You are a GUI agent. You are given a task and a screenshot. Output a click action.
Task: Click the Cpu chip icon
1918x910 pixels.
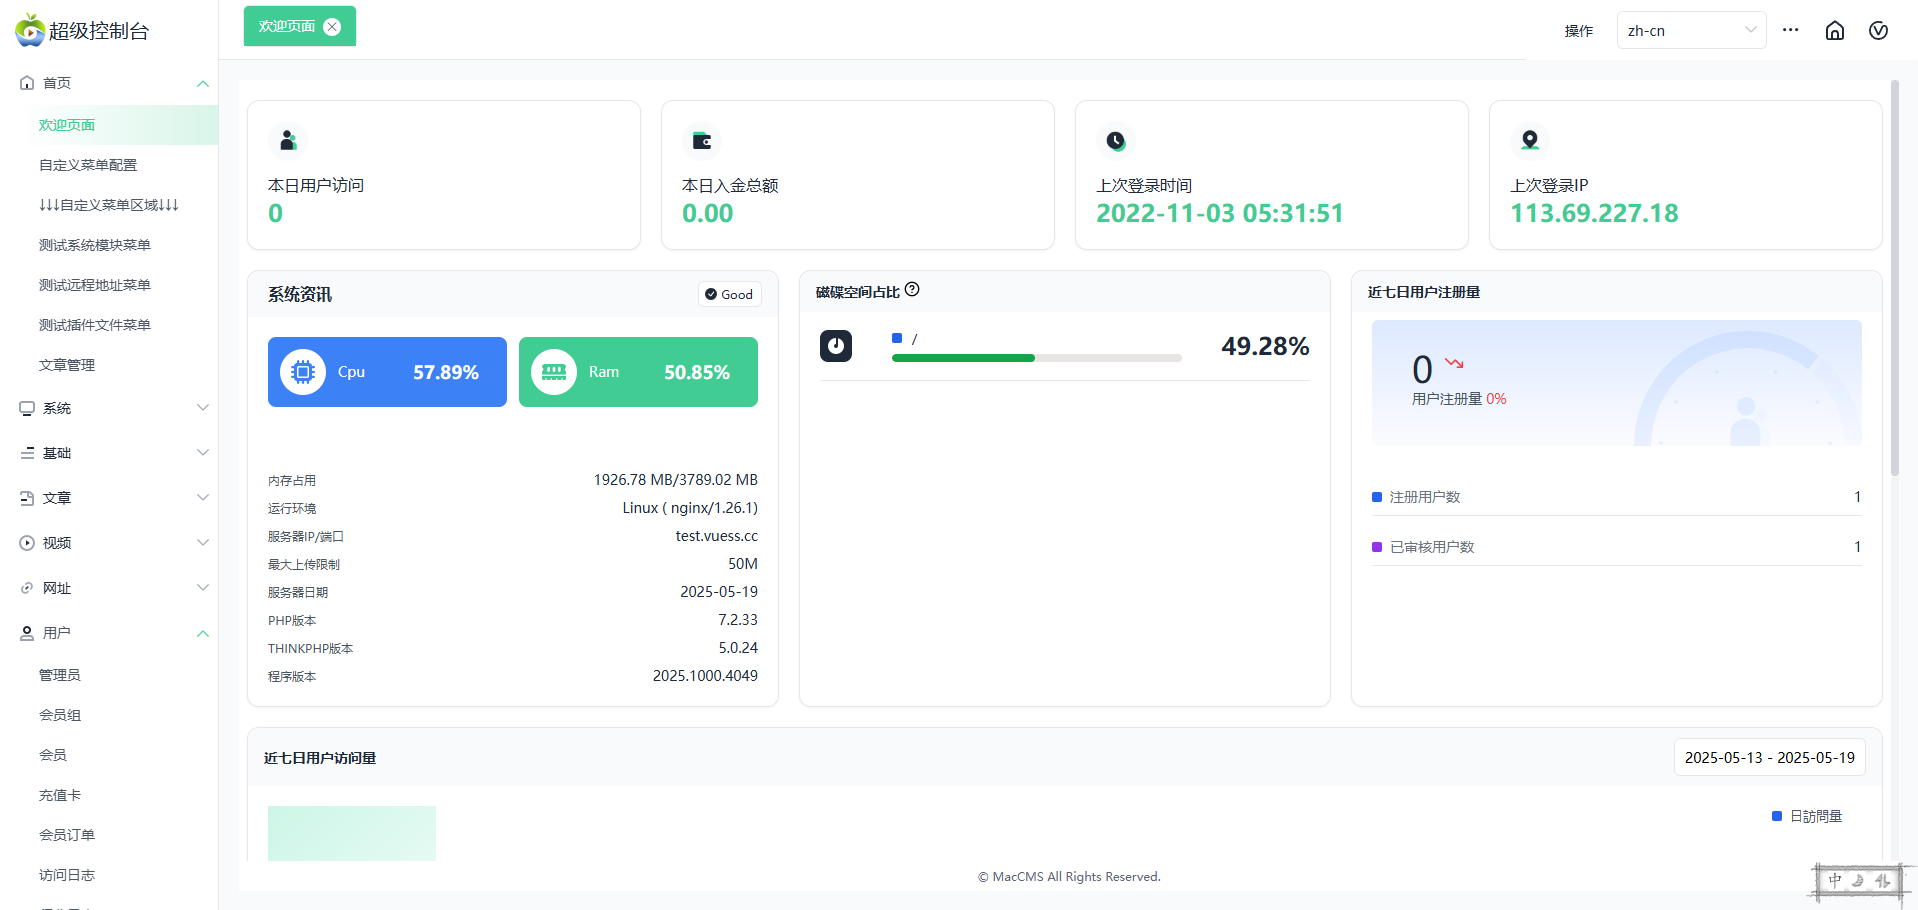coord(302,372)
